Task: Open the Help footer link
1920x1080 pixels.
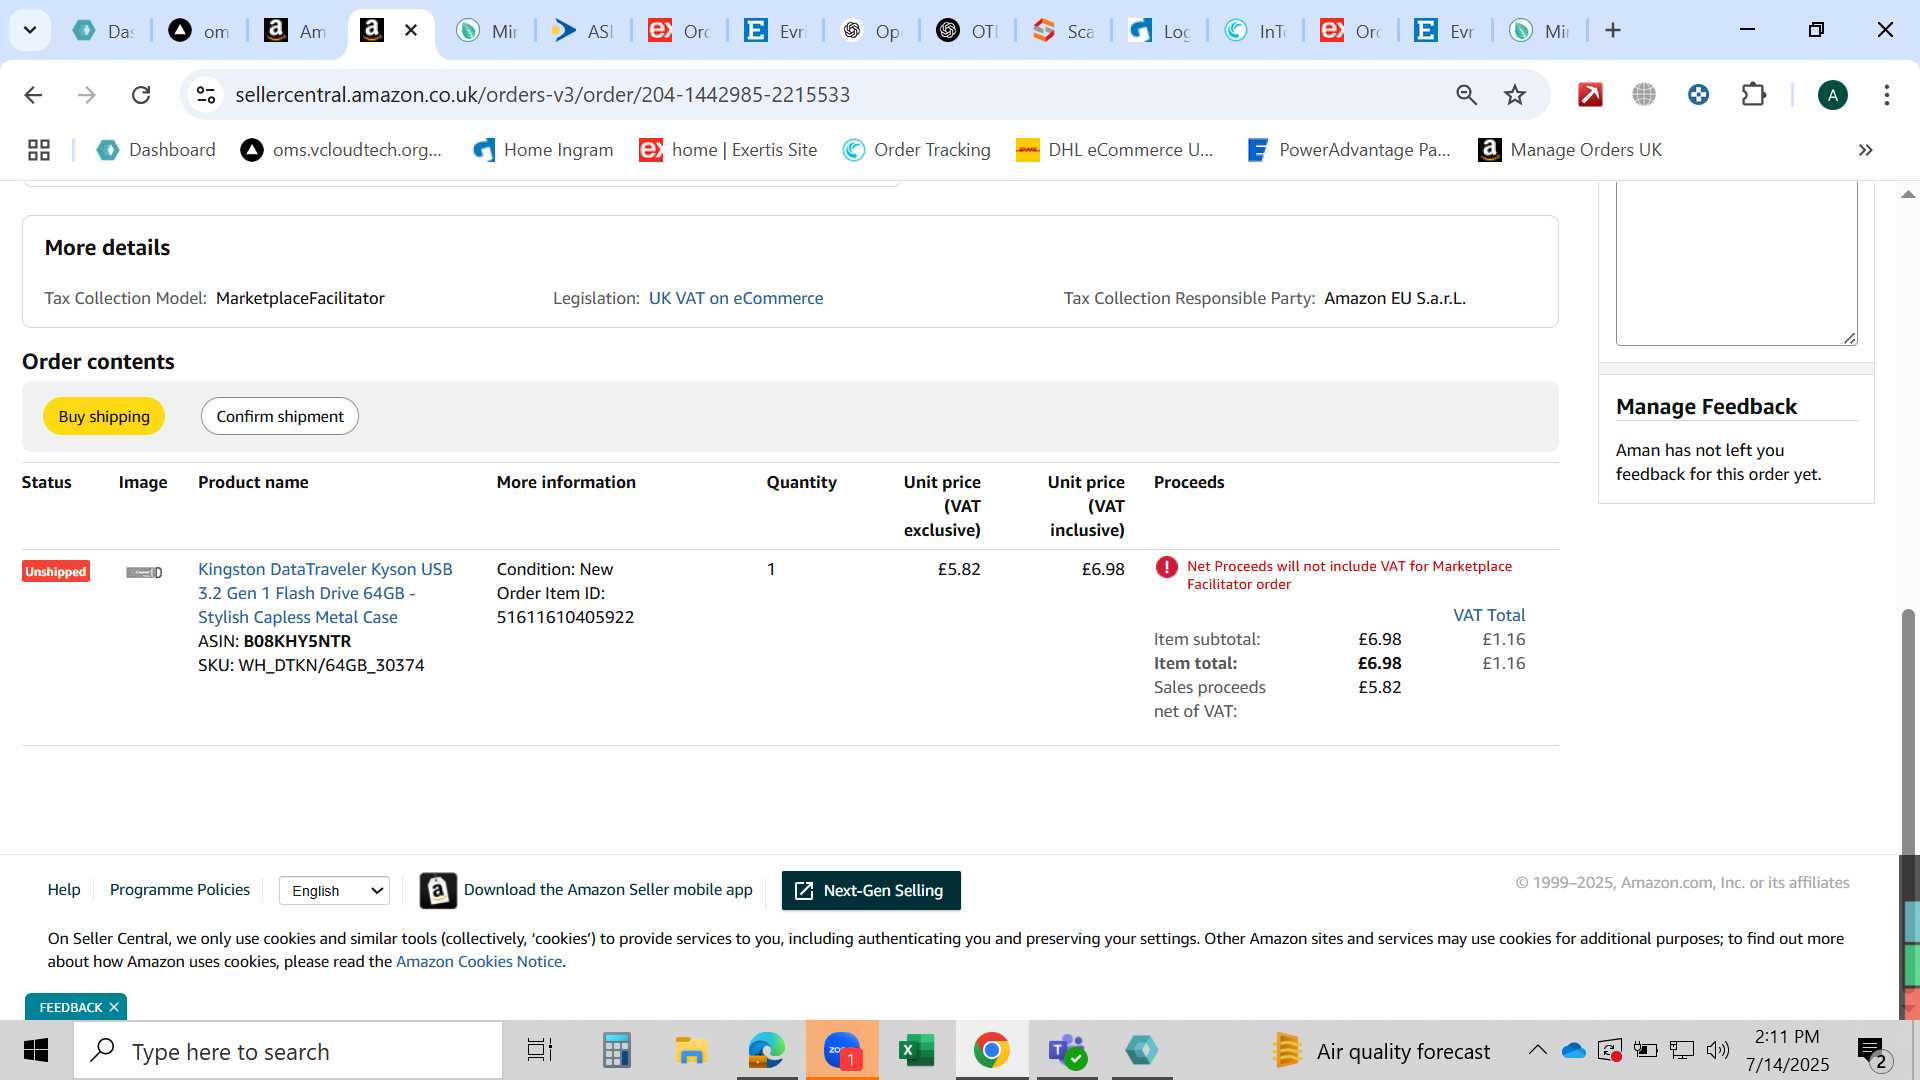Action: coord(64,889)
